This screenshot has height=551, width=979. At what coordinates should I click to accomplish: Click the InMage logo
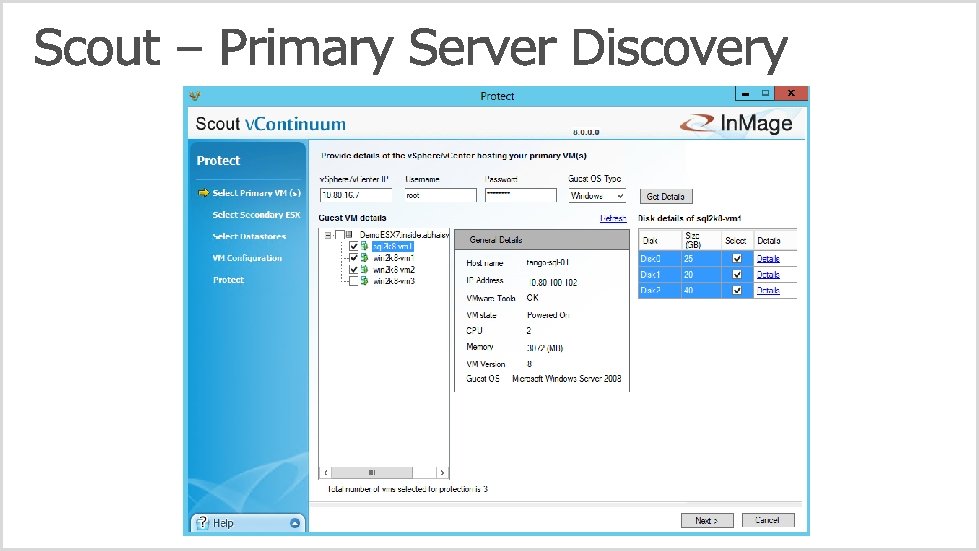tap(736, 124)
